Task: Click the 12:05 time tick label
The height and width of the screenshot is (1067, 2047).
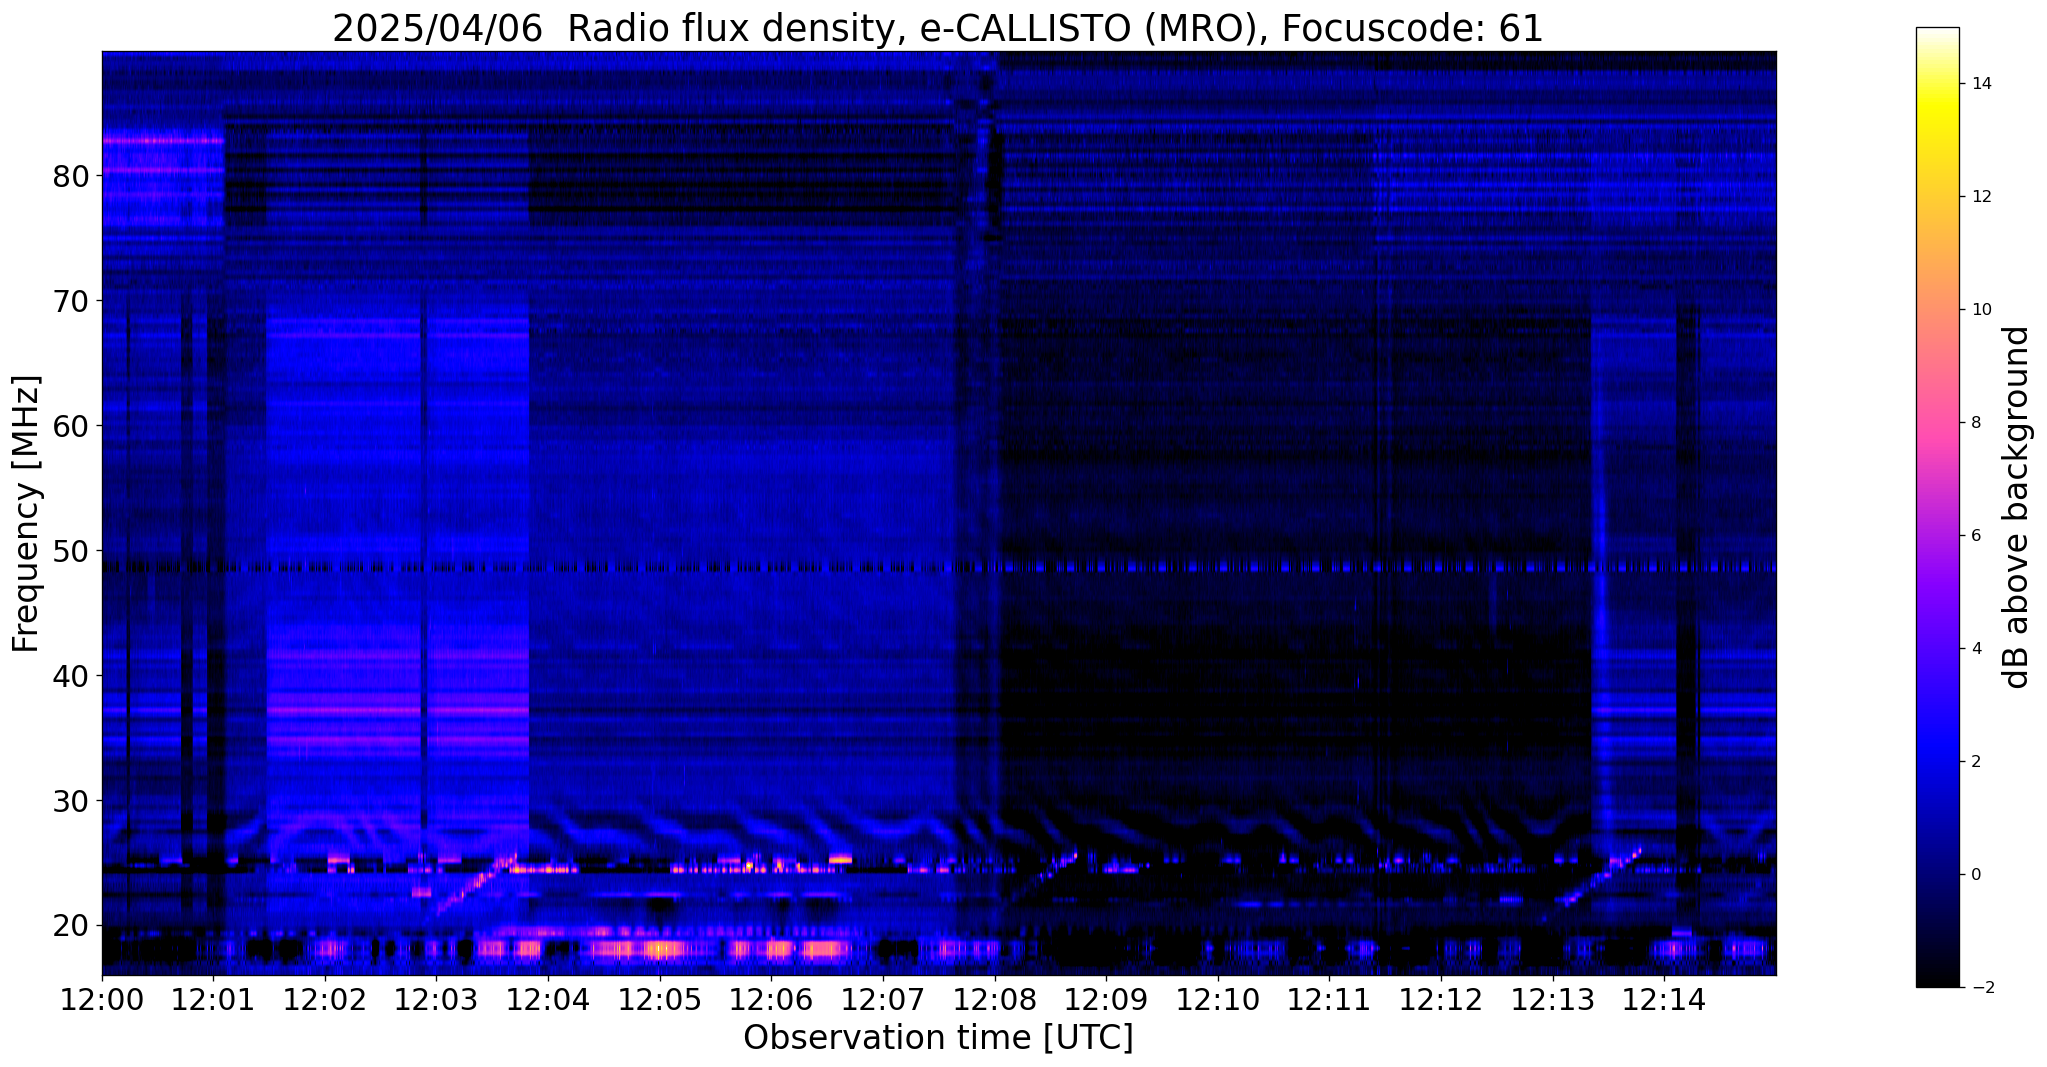Action: (660, 1000)
